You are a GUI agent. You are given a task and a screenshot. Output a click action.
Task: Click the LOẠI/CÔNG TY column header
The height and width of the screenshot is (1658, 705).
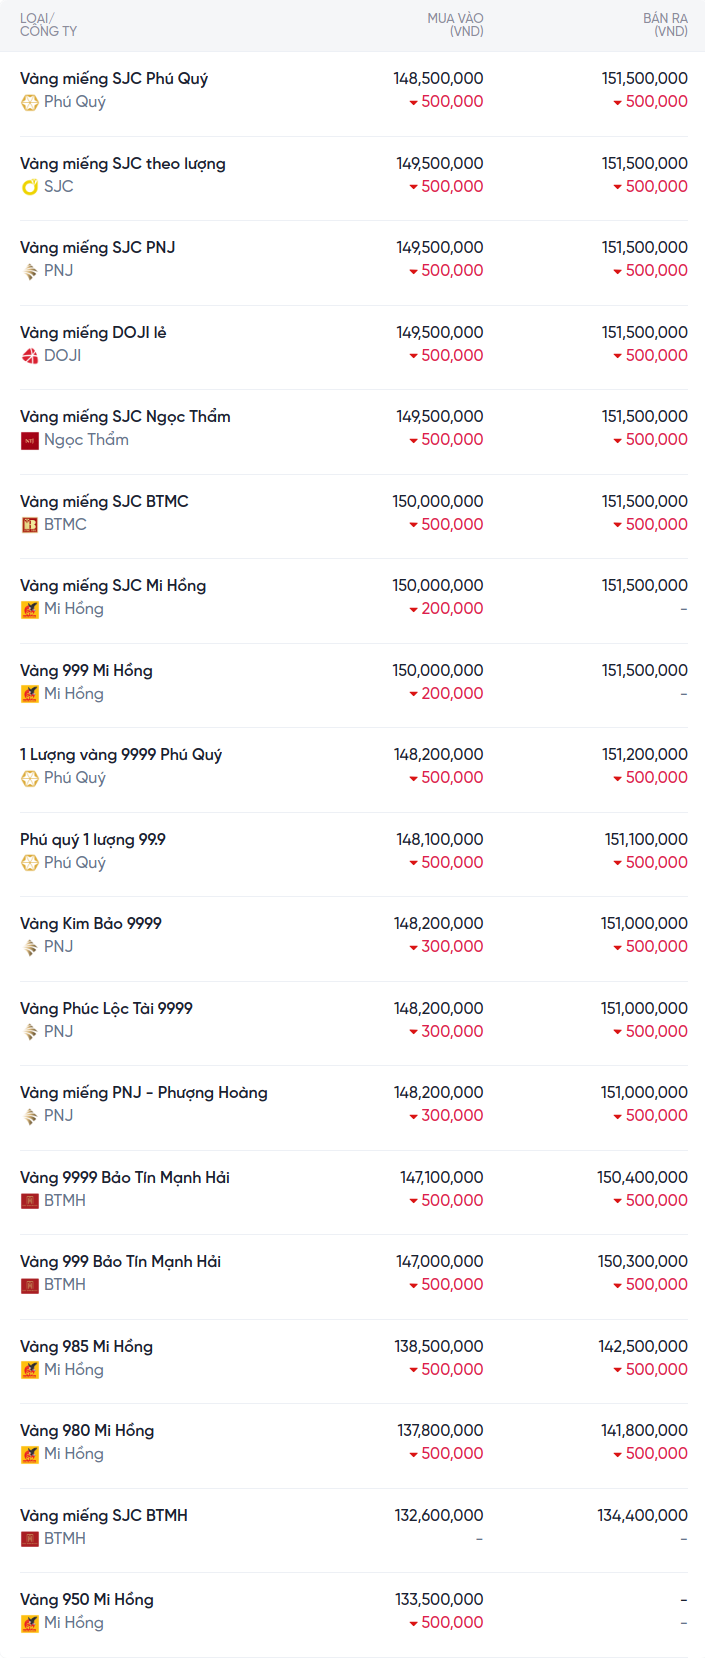pos(48,25)
